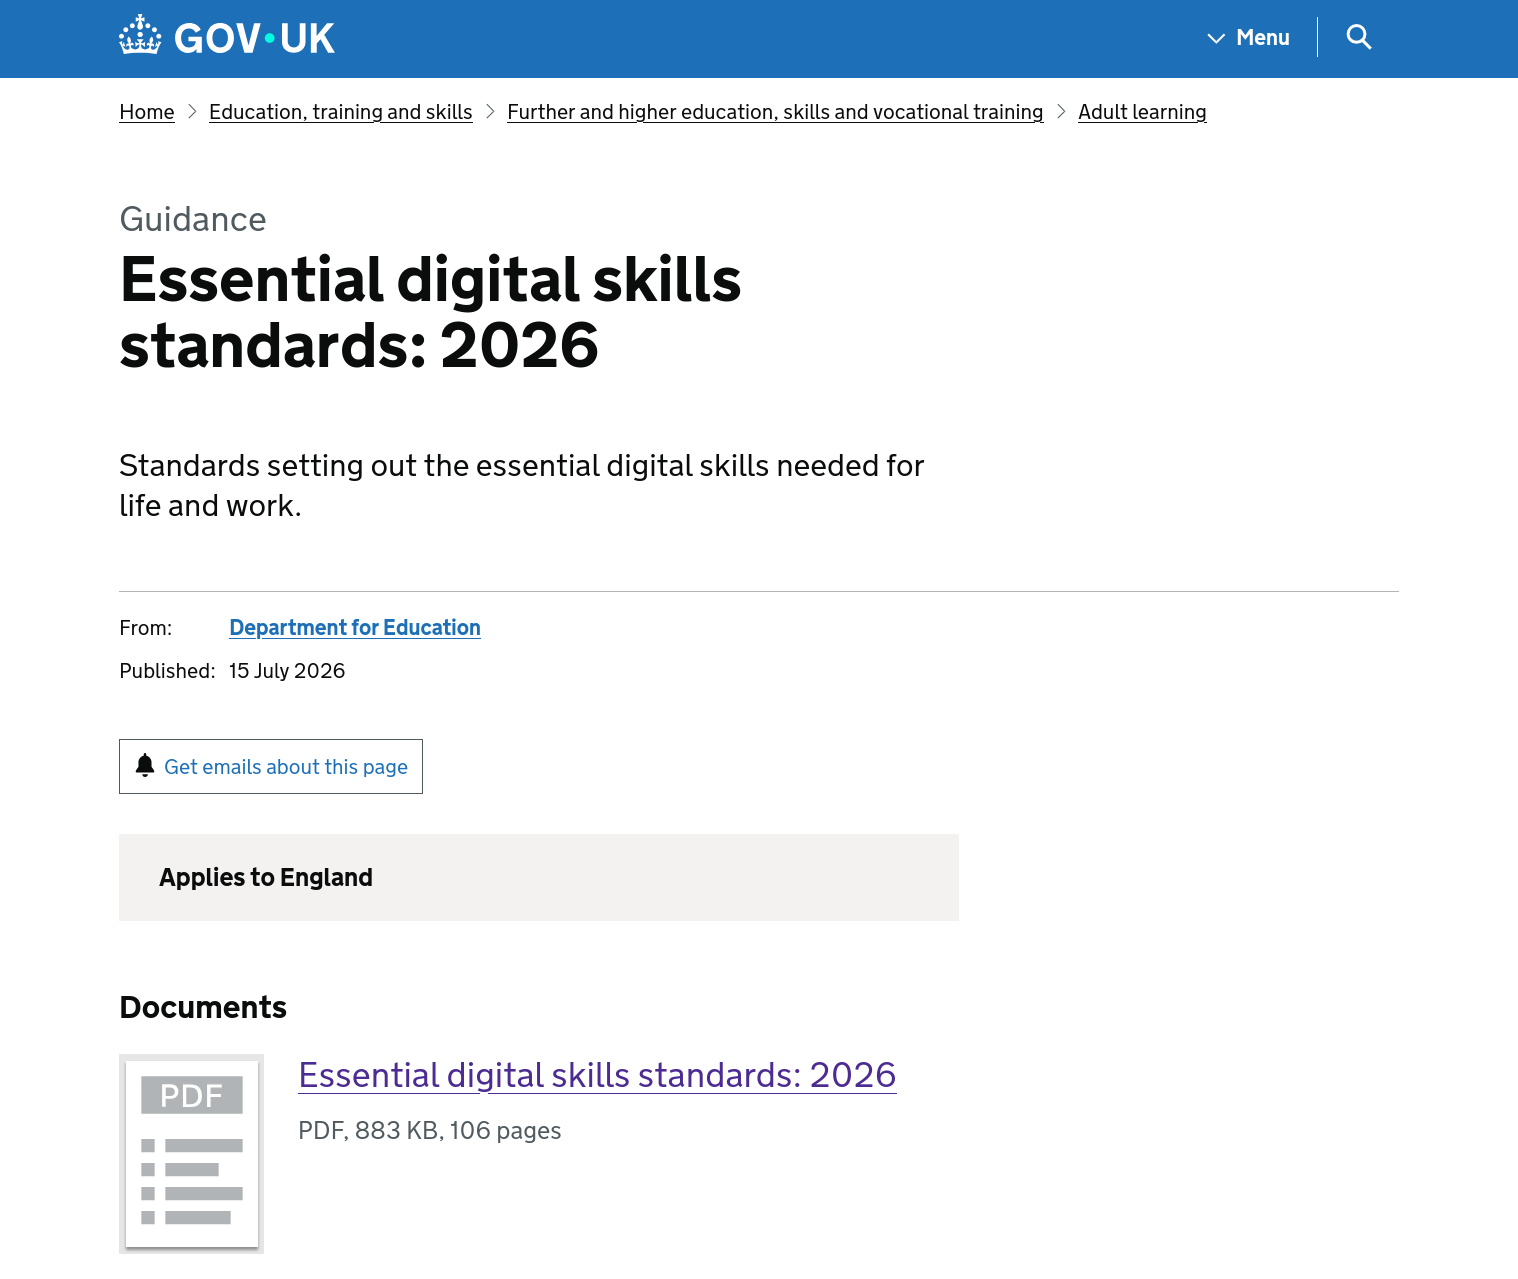Screen dimensions: 1518x1279
Task: Click the 'Documents' heading
Action: tap(203, 1007)
